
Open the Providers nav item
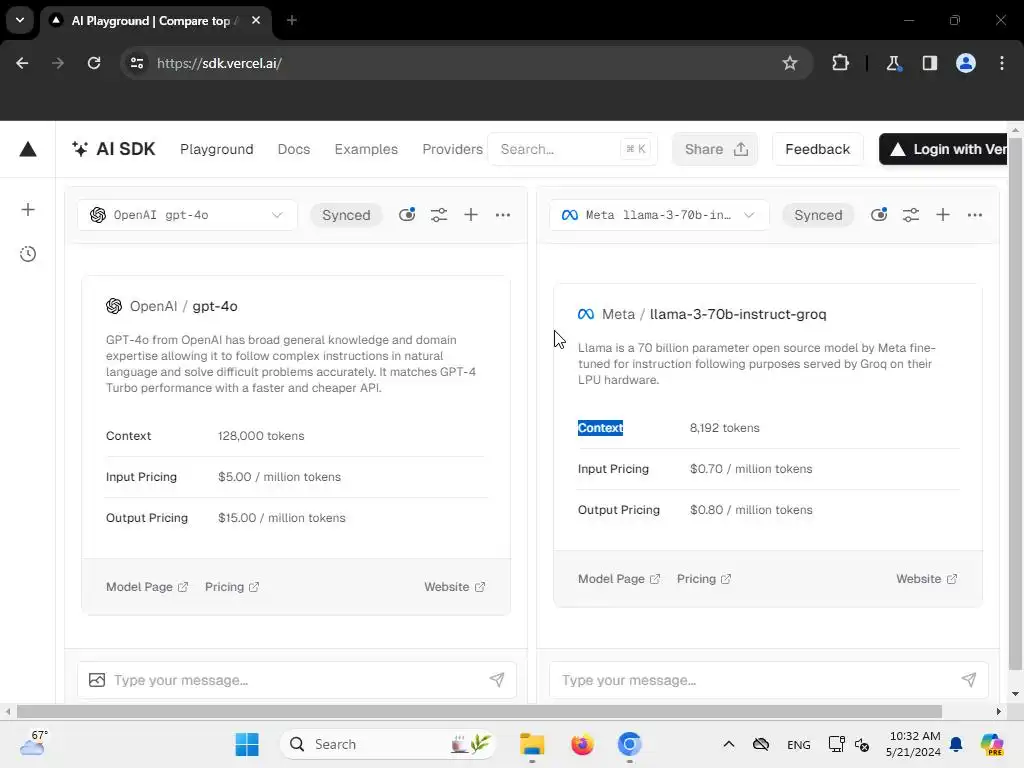coord(453,150)
